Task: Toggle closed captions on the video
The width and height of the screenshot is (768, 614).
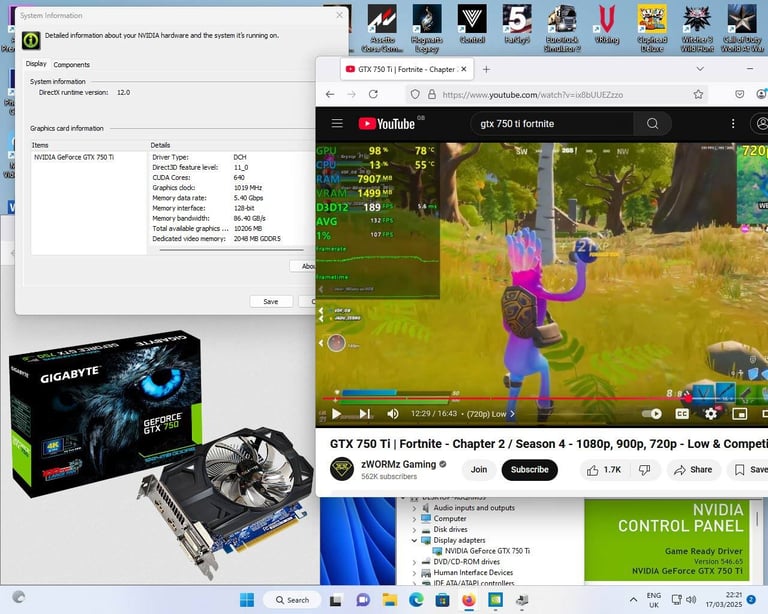Action: (x=682, y=414)
